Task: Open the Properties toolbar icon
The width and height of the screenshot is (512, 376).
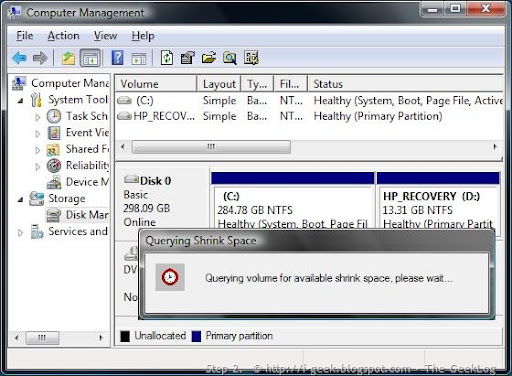Action: click(x=187, y=58)
